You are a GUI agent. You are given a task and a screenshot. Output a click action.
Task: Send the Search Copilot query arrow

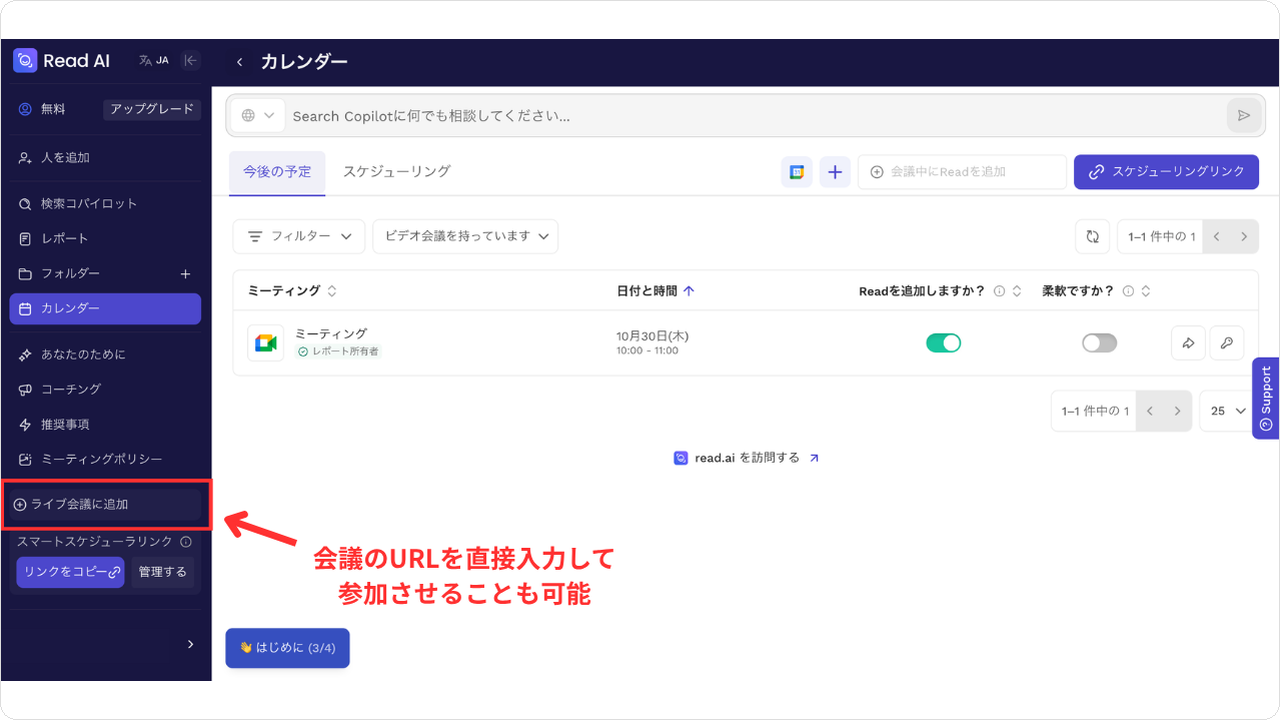tap(1244, 116)
